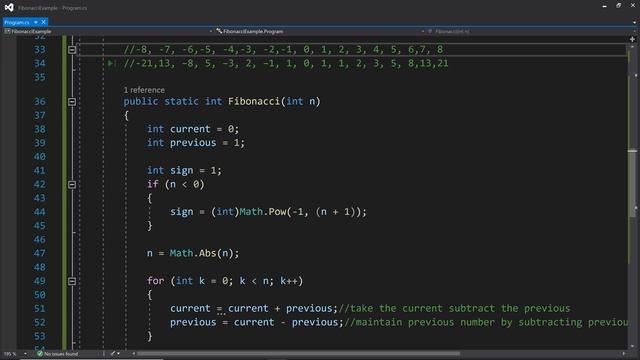Viewport: 640px width, 360px height.
Task: Click the 'No issues found' status indicator
Action: click(x=58, y=354)
